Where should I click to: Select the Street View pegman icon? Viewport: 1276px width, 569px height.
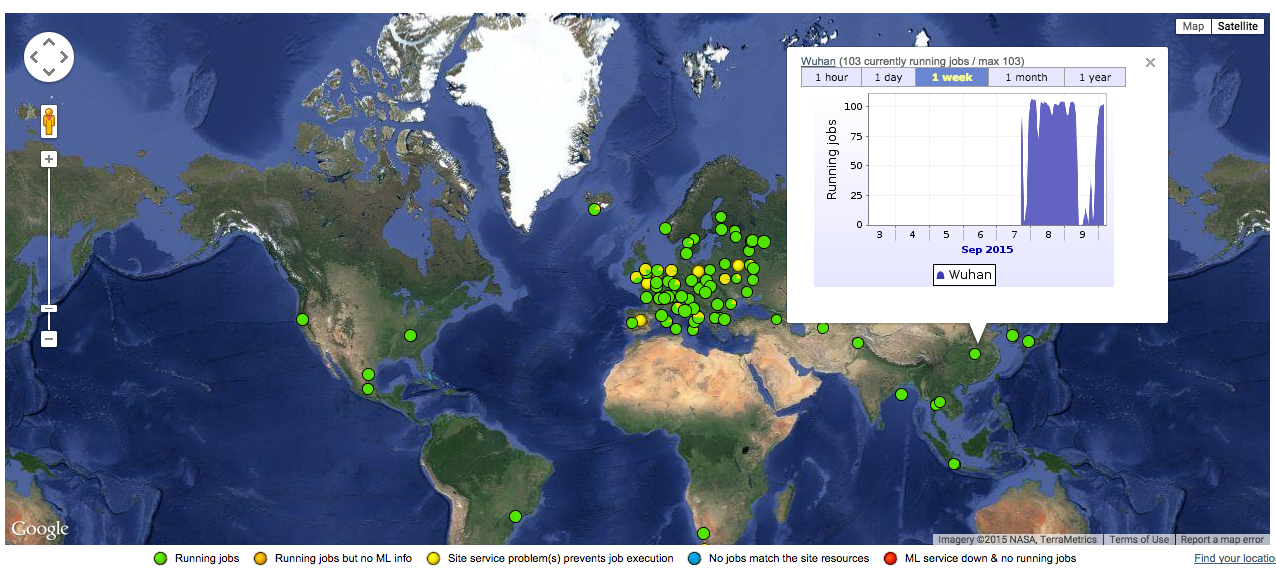click(x=49, y=121)
